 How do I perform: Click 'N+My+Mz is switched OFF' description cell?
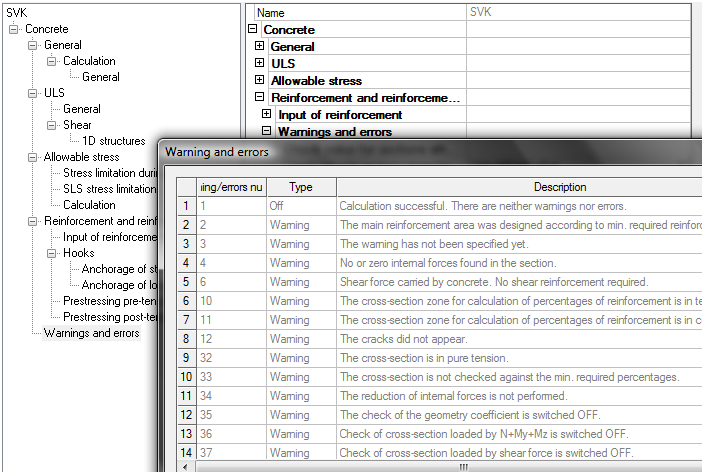coord(519,434)
